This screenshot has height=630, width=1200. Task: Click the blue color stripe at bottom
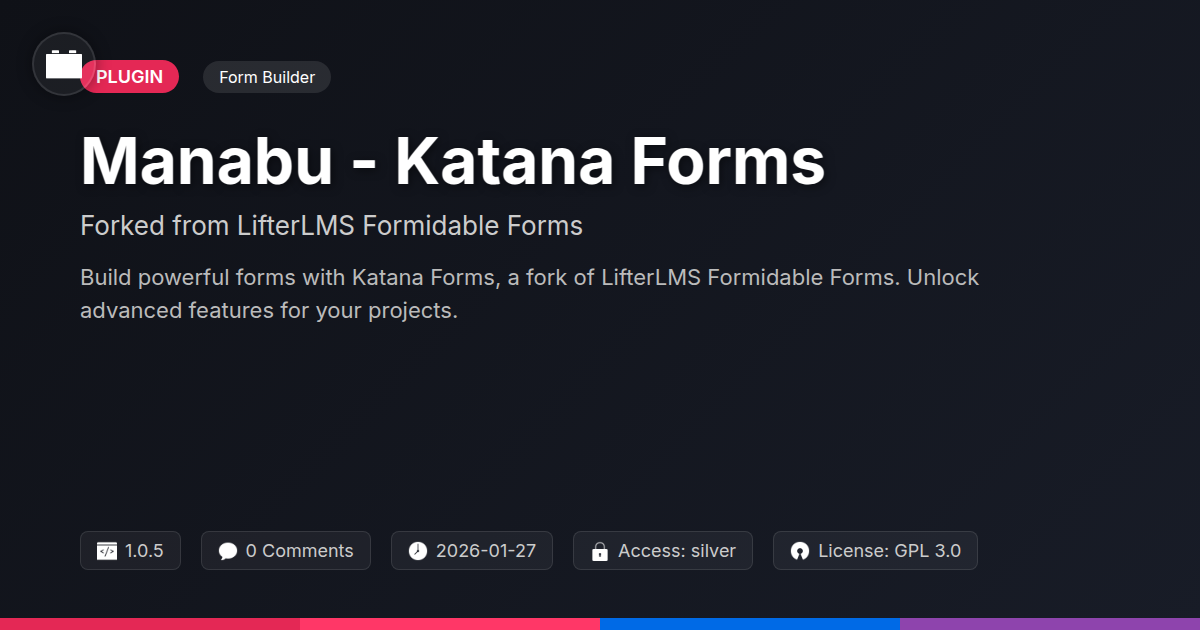750,624
